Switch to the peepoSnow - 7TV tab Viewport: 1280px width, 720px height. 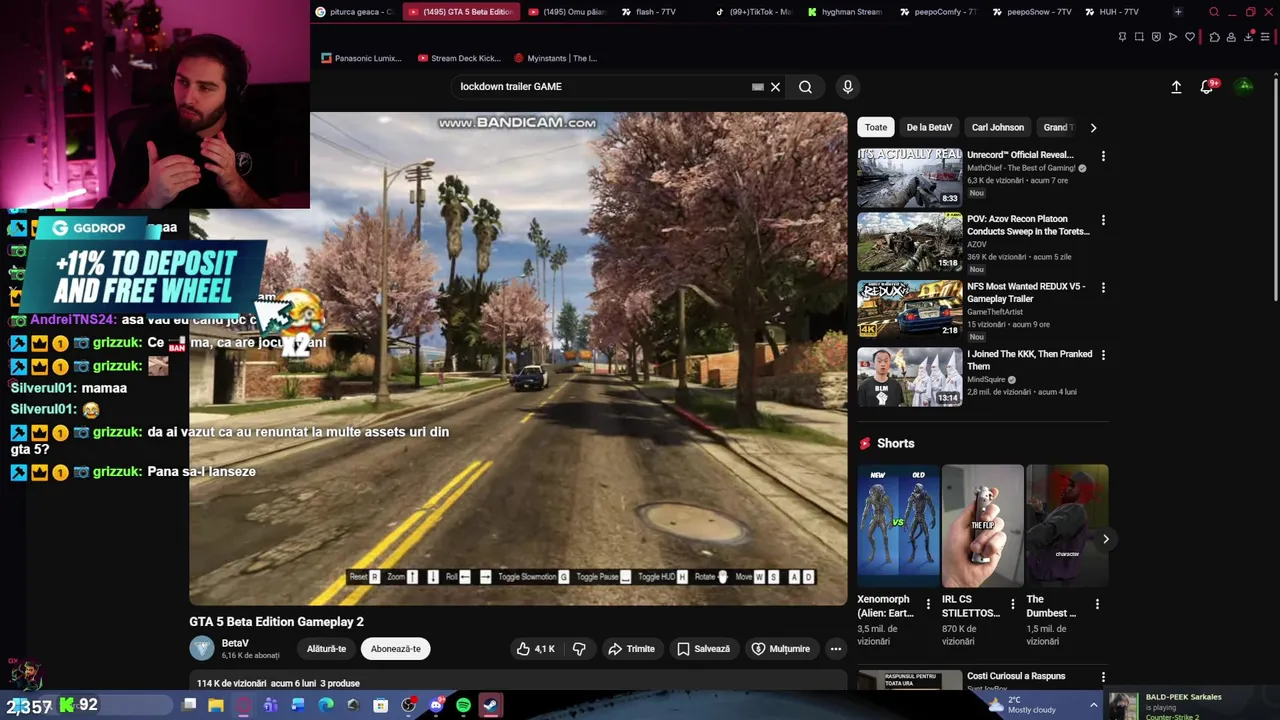coord(1031,12)
